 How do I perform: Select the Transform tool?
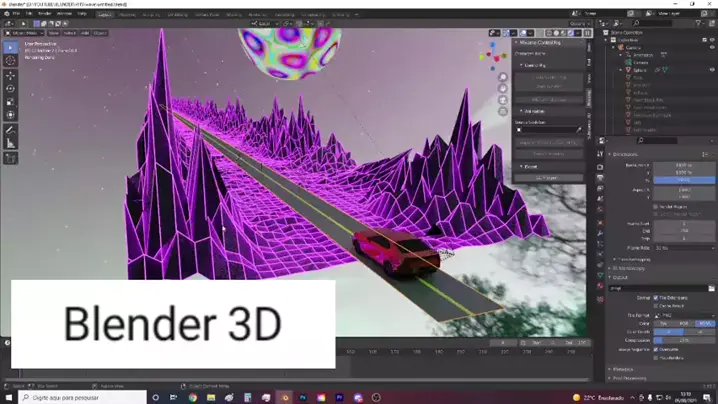(11, 115)
